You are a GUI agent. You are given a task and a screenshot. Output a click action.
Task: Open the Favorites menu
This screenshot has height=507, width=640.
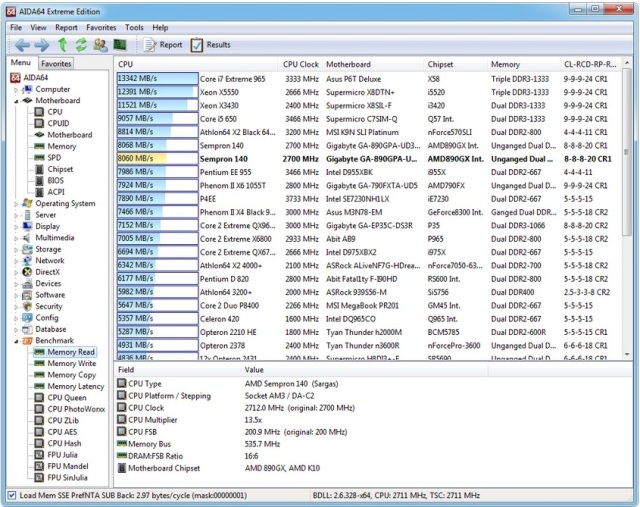tap(101, 28)
